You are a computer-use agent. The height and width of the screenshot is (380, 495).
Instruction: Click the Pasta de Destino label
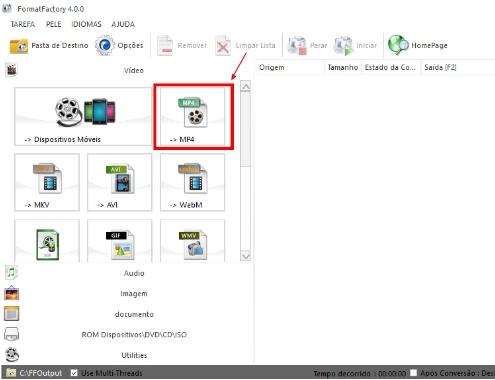point(60,45)
